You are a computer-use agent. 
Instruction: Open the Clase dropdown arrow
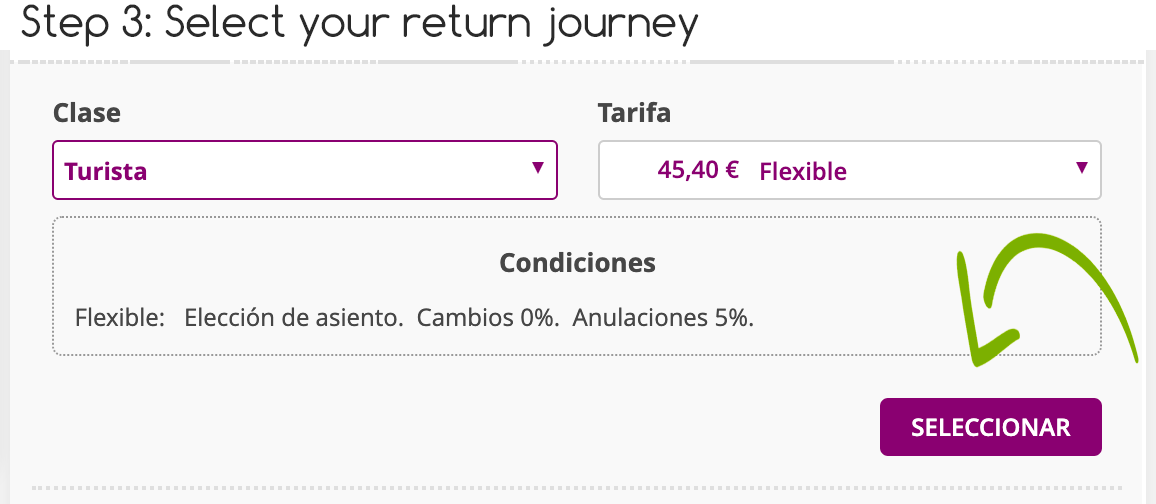point(537,167)
